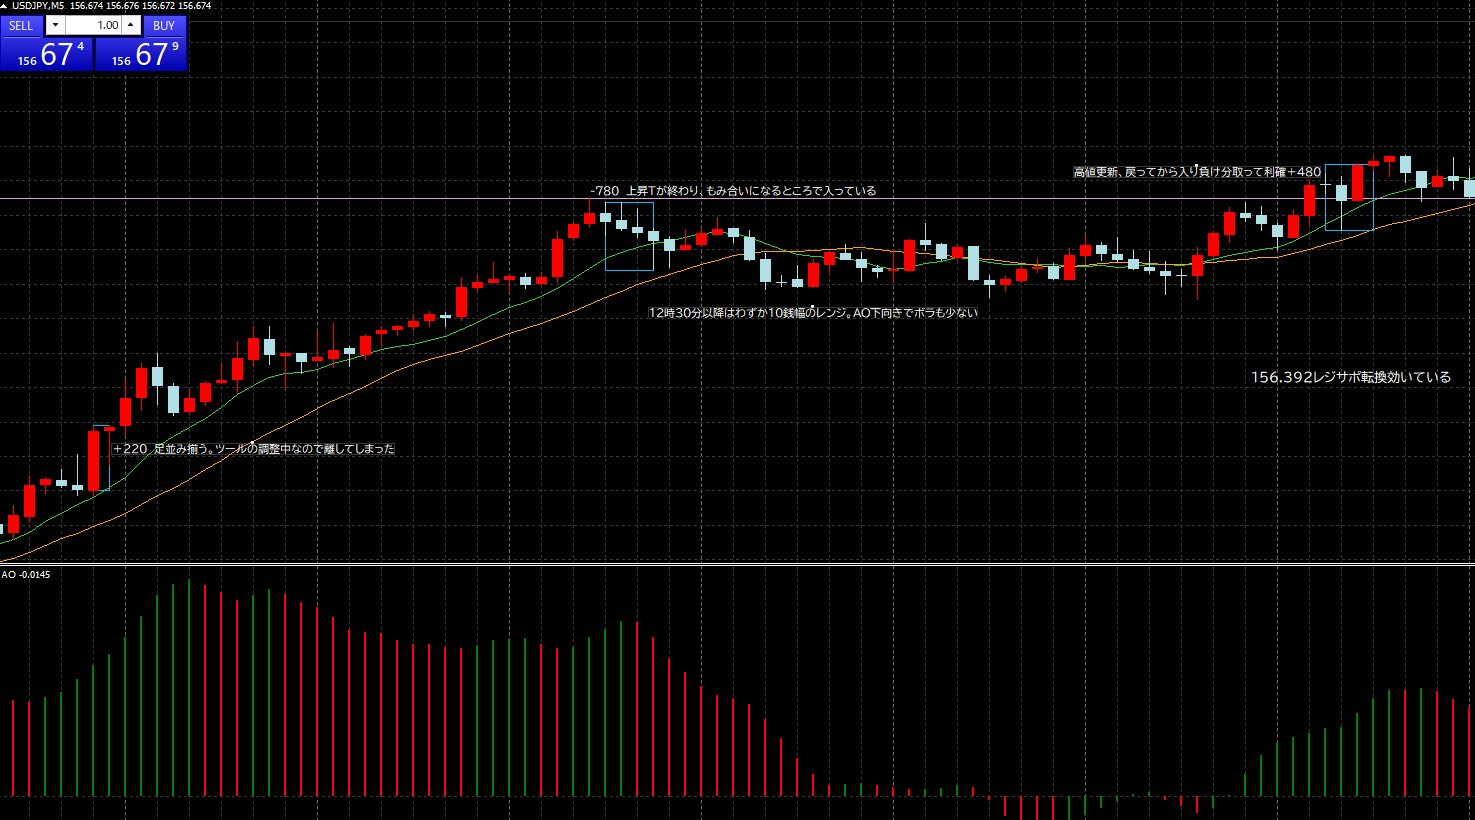The width and height of the screenshot is (1475, 820).
Task: Click the 156.674 sell price tile
Action: click(47, 55)
